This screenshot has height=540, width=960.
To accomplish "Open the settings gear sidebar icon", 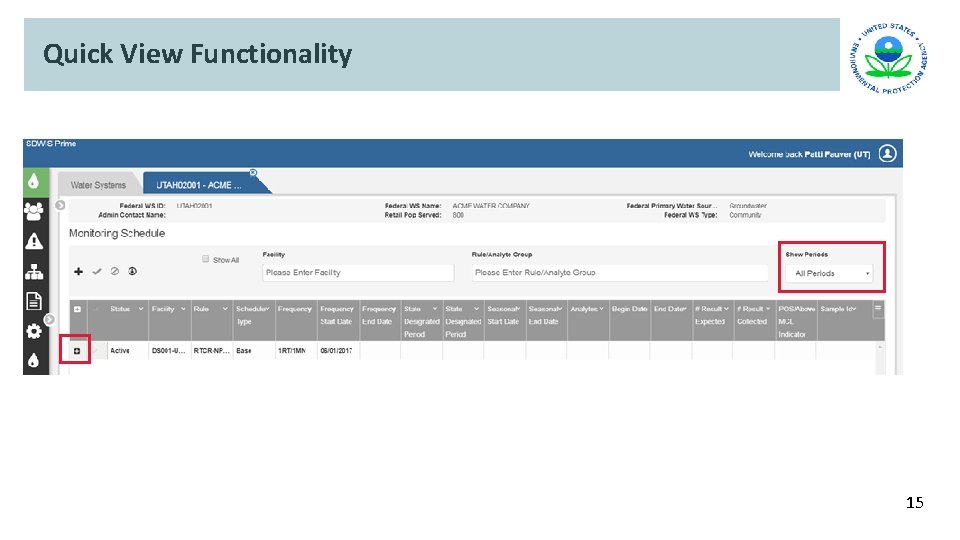I will click(34, 331).
